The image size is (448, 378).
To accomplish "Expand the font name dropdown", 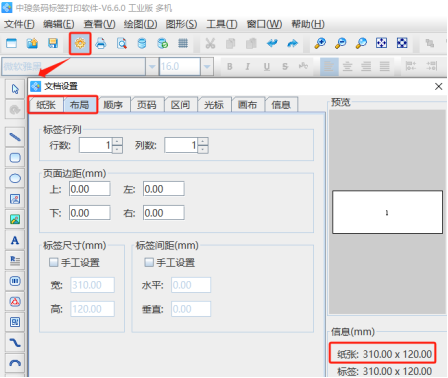I will [152, 66].
